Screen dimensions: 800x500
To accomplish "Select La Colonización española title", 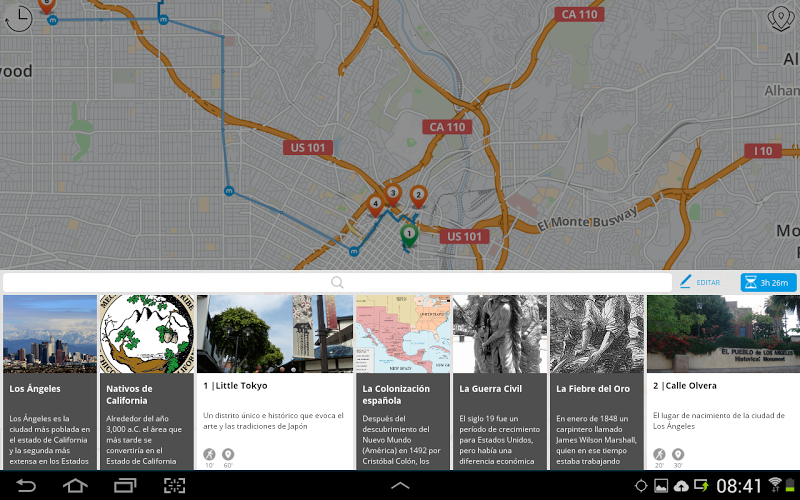I will click(396, 394).
